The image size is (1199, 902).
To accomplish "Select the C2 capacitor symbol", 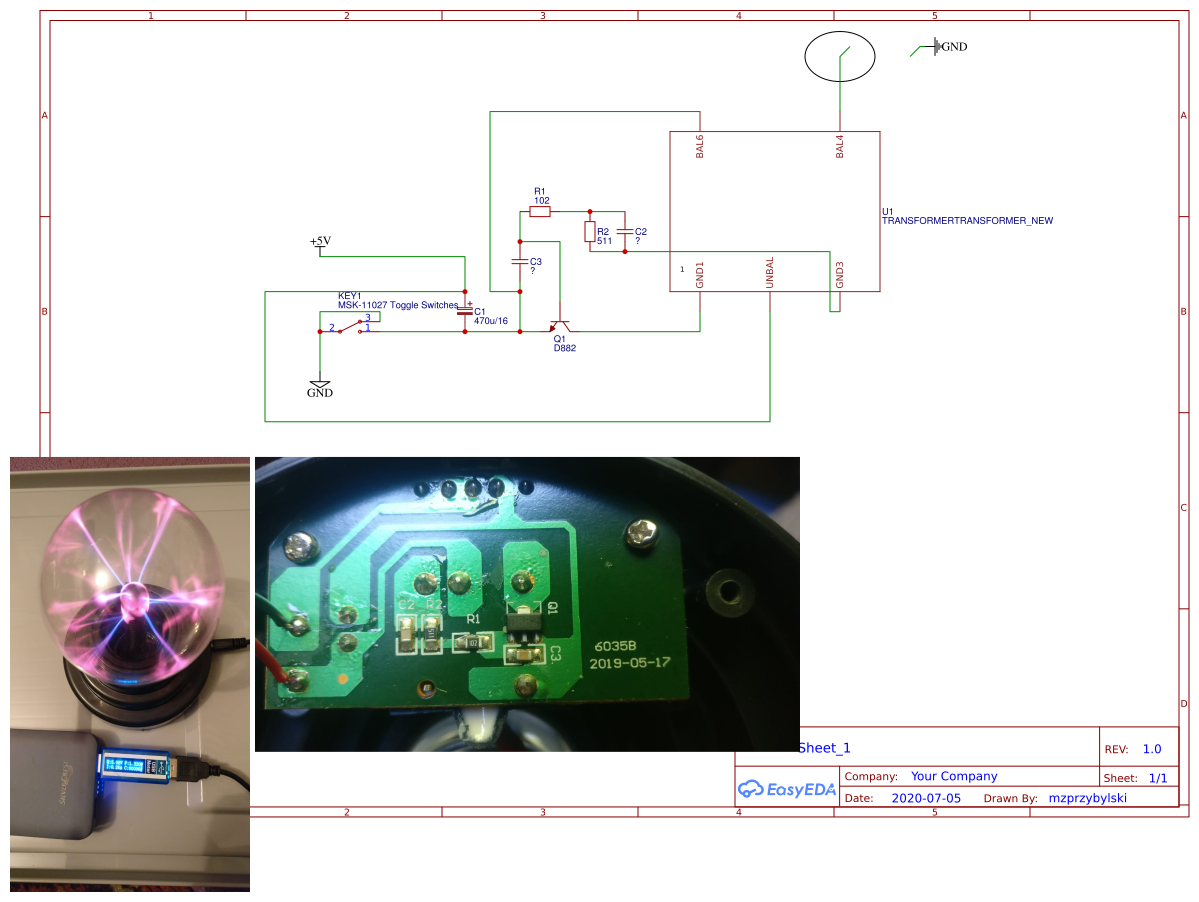I will (x=625, y=232).
